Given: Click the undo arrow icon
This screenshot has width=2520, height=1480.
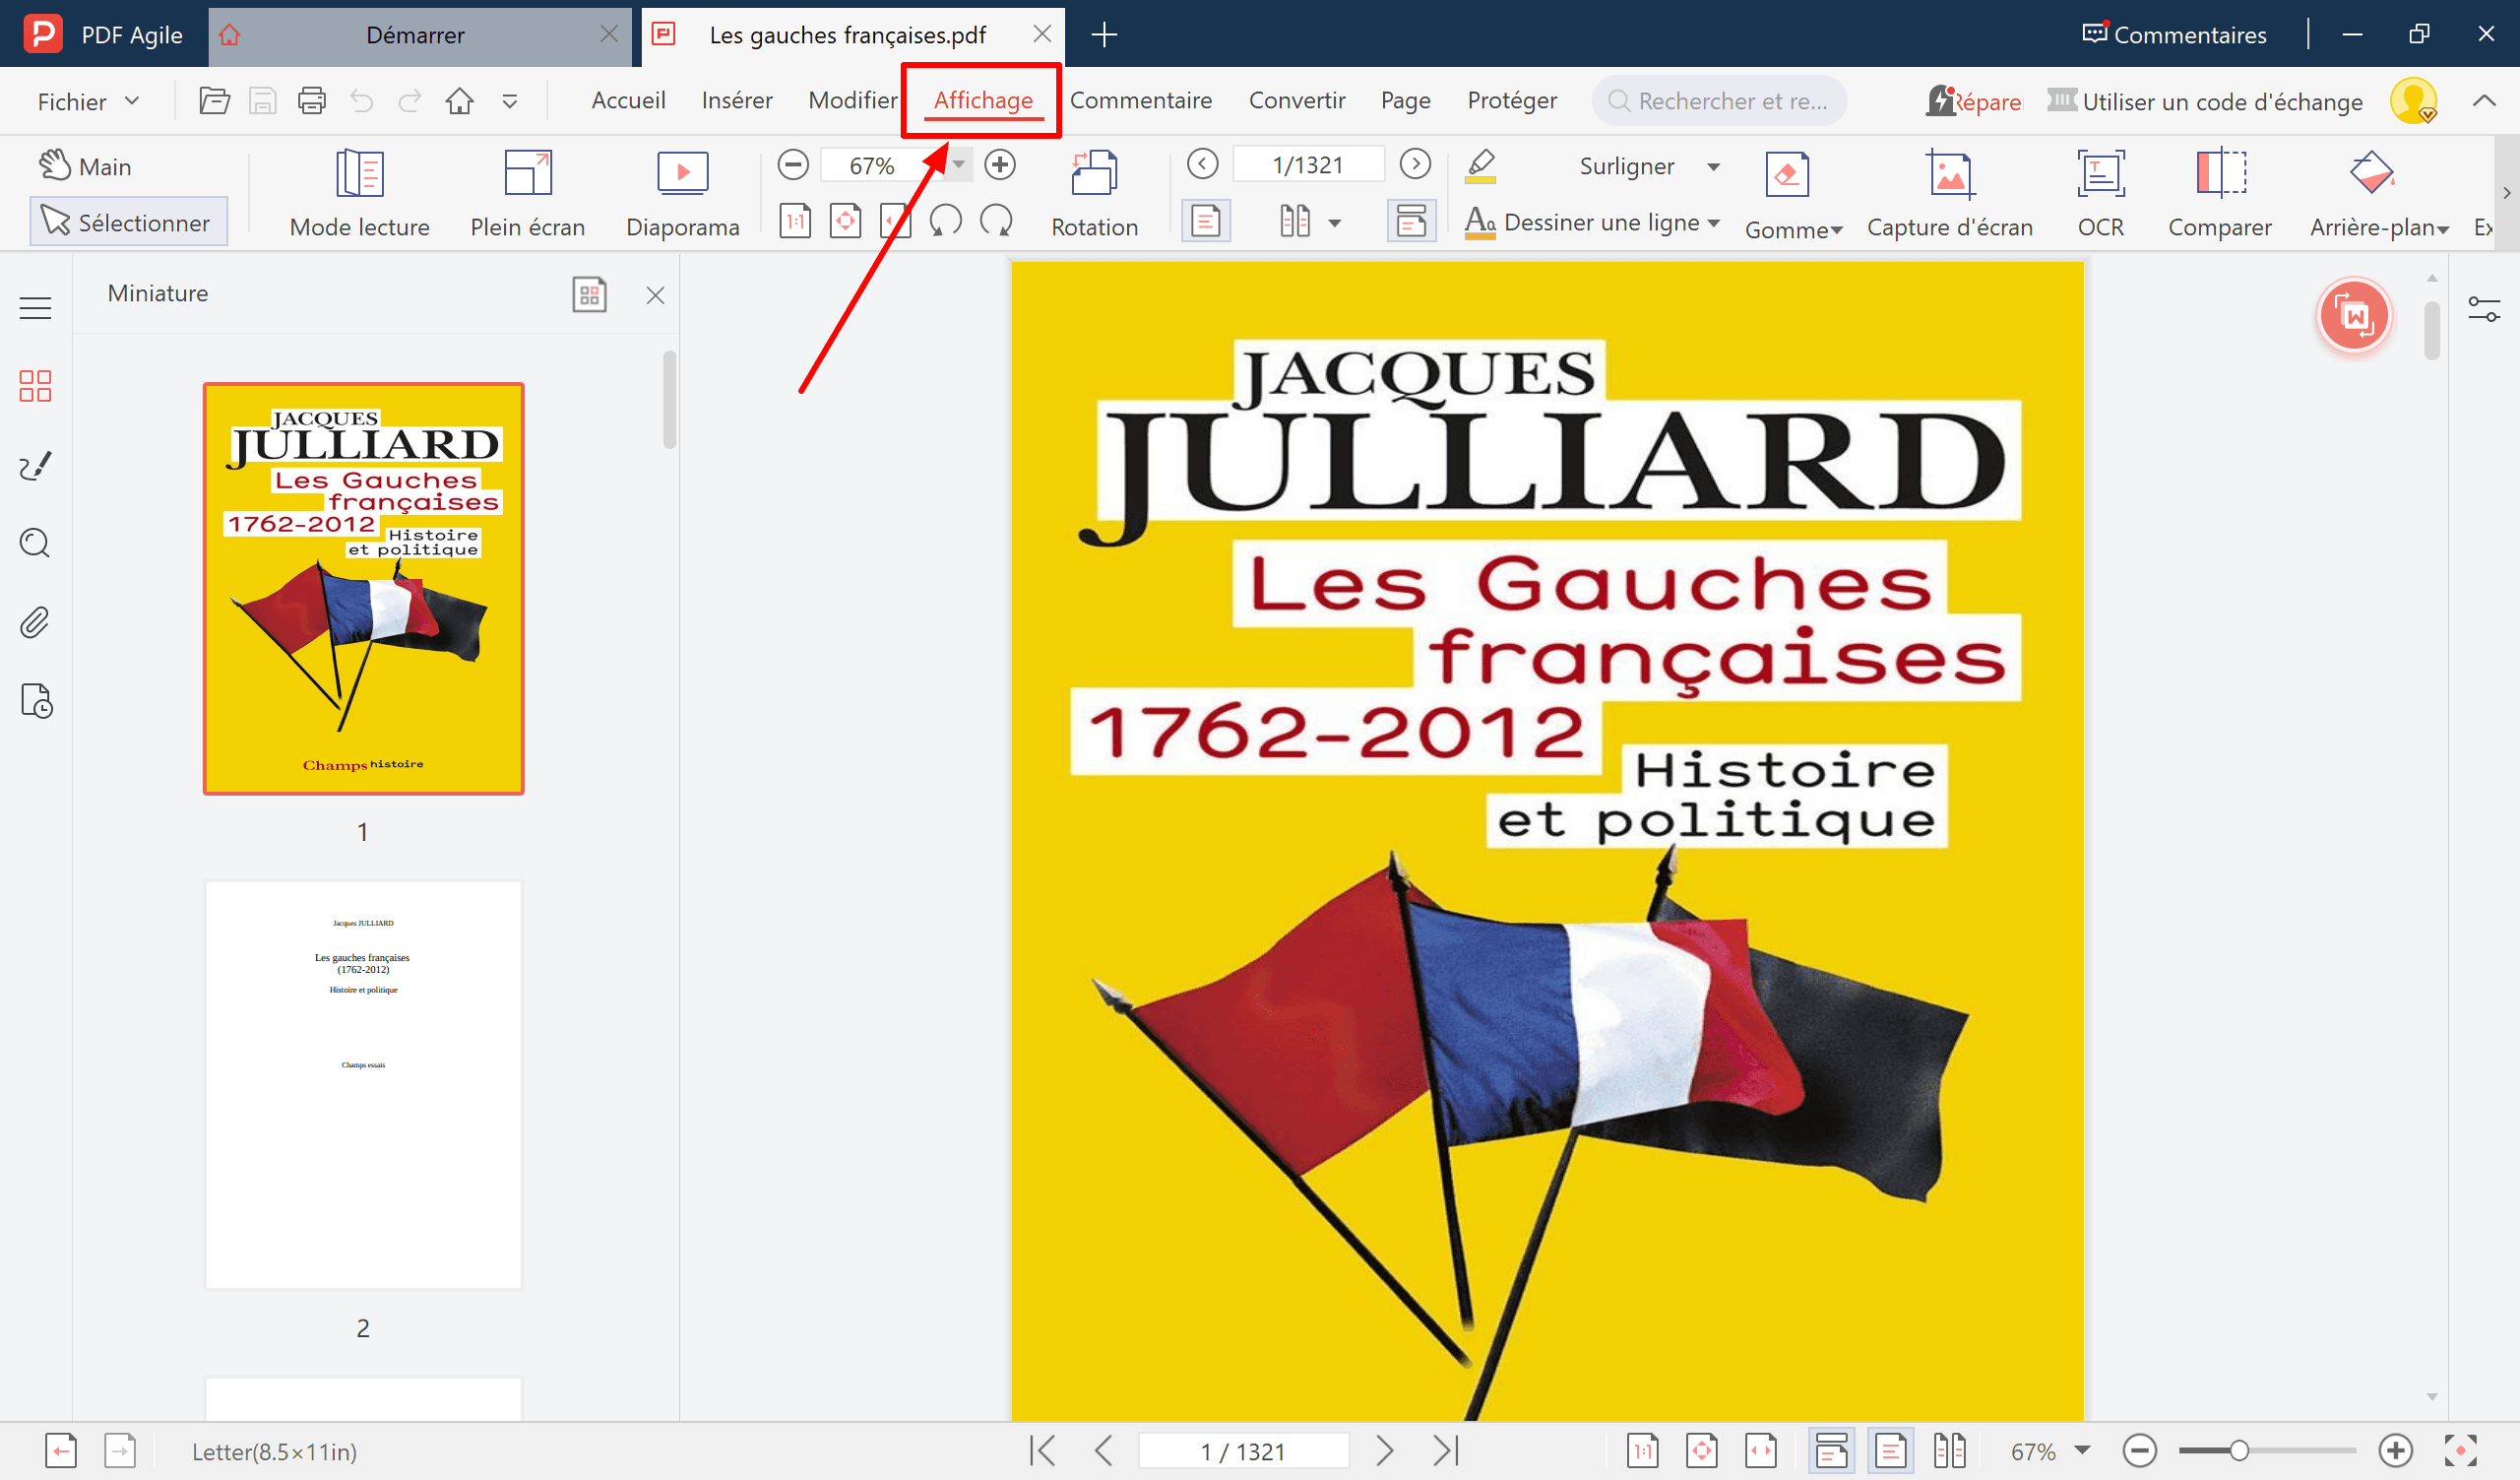Looking at the screenshot, I should [362, 101].
